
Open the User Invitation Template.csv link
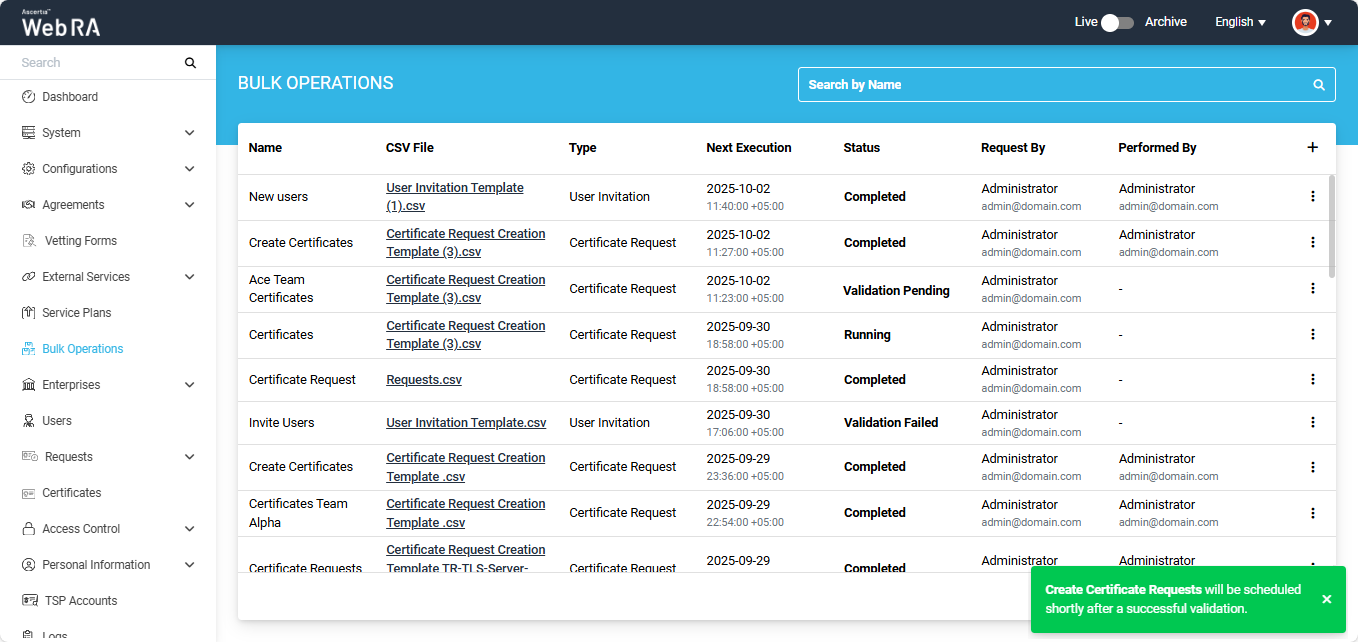click(466, 423)
